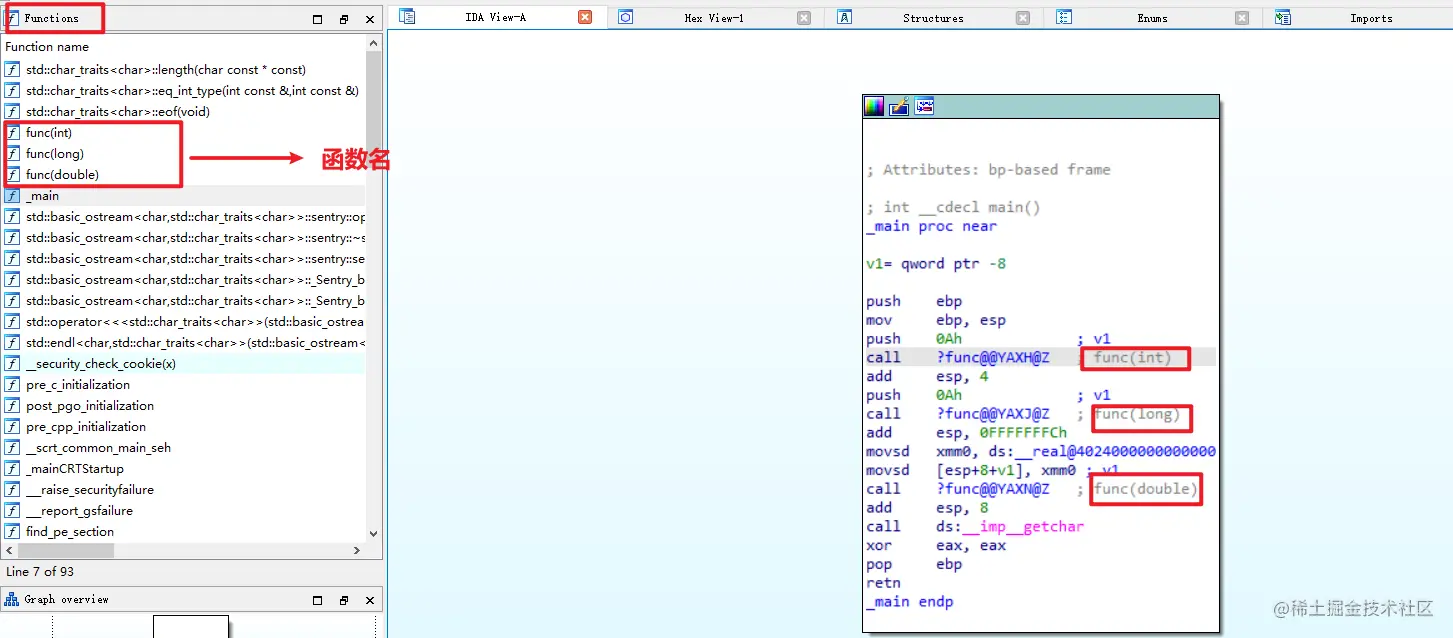Close the IDA View-A tab
The width and height of the screenshot is (1453, 638).
tap(585, 17)
